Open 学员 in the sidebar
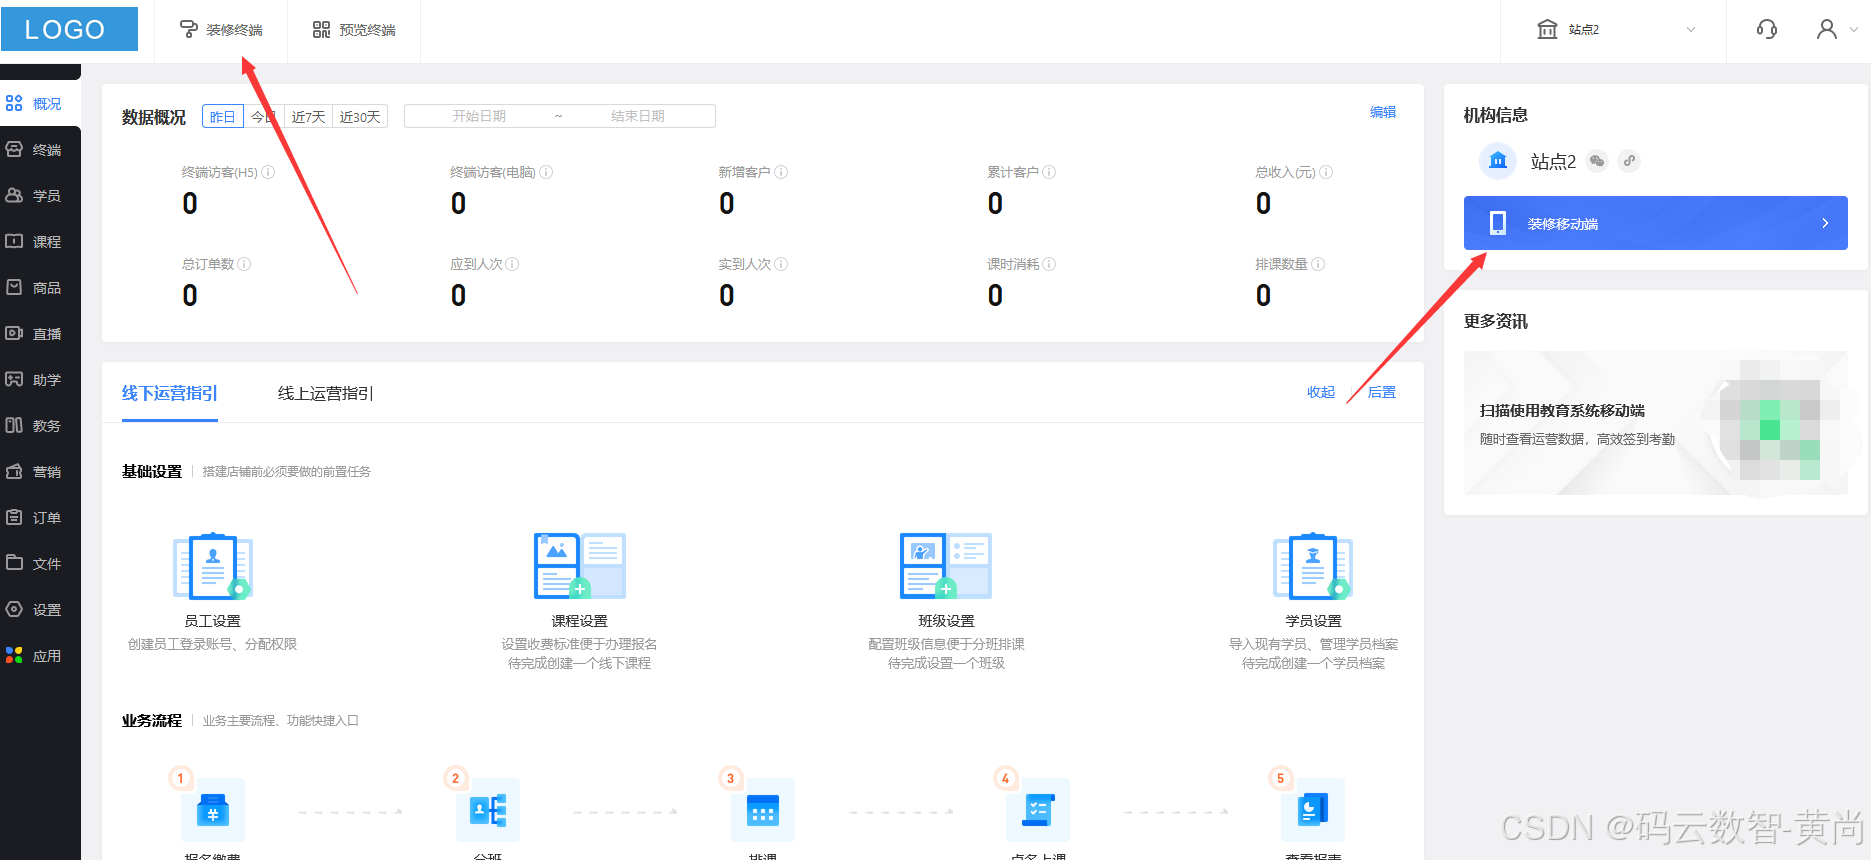This screenshot has width=1871, height=860. [x=40, y=195]
